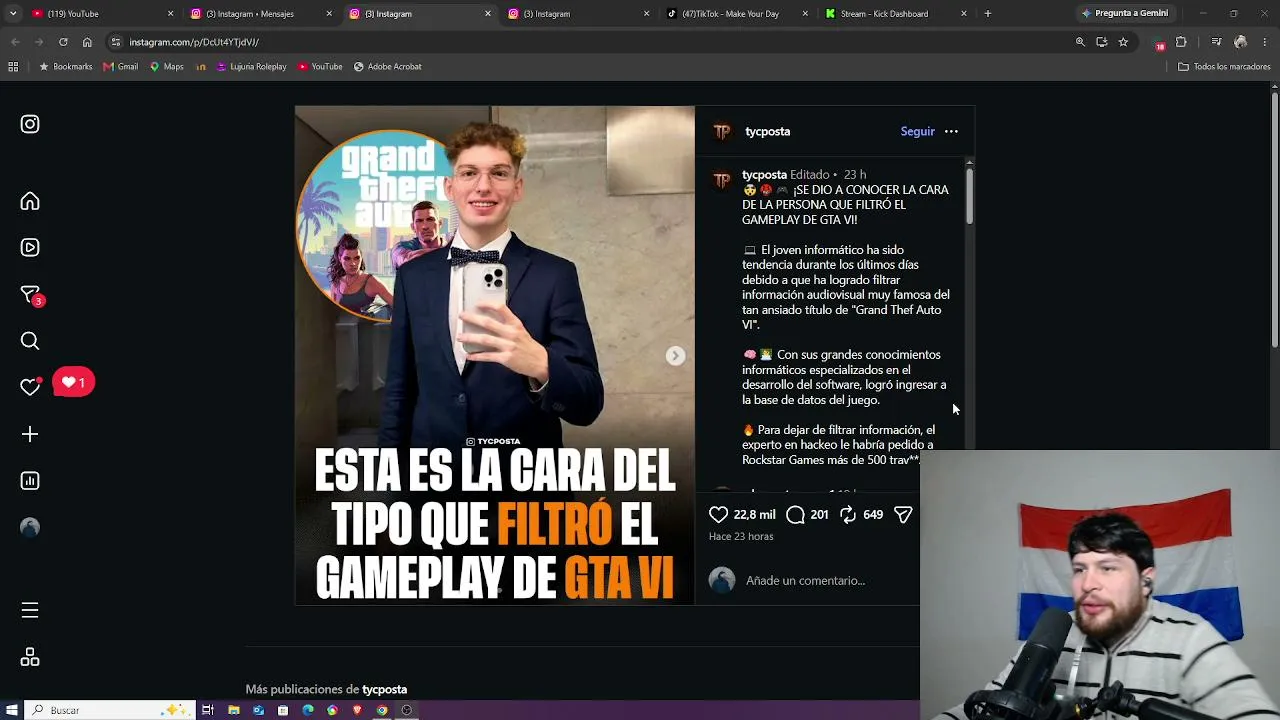Follow tycposta with Seguir button

[x=917, y=131]
